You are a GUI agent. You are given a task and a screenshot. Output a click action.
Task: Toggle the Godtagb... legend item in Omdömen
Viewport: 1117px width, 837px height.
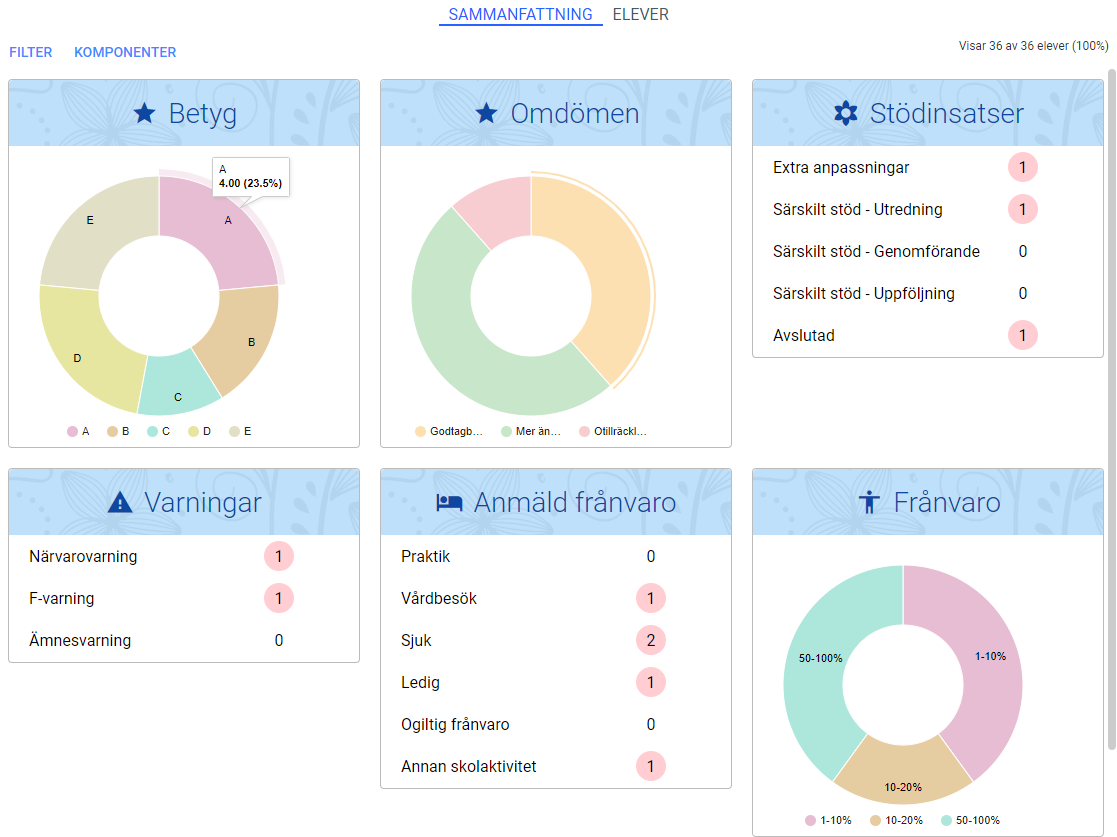point(449,431)
